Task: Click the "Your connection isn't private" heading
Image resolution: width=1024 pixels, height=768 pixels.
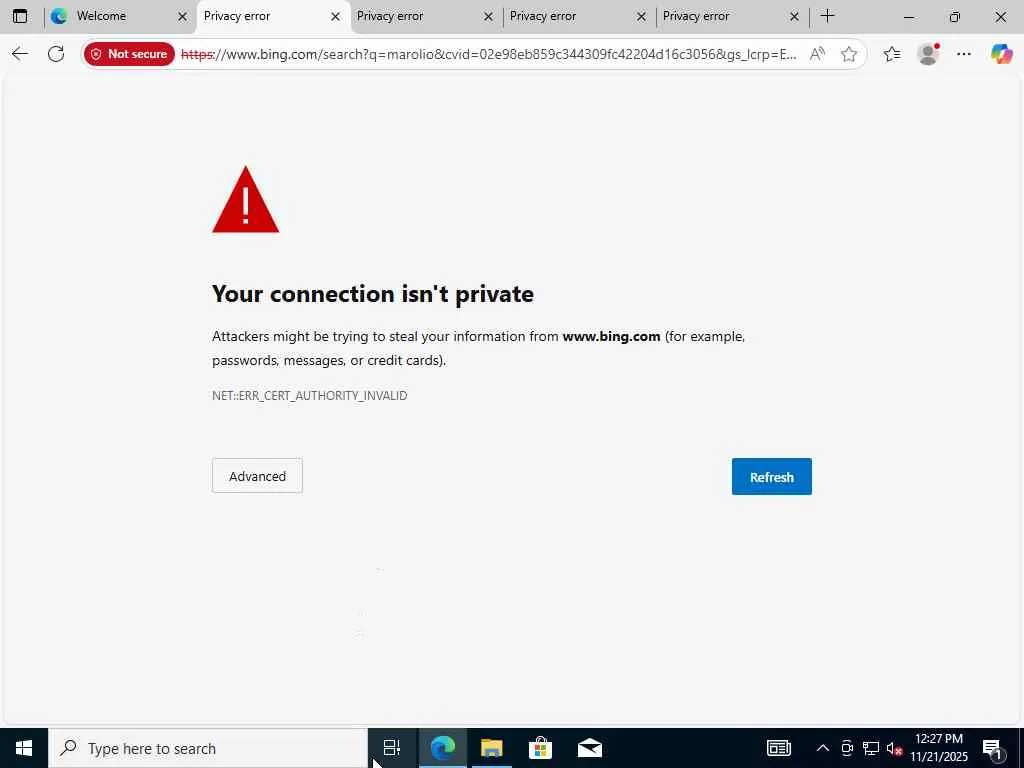Action: pos(373,294)
